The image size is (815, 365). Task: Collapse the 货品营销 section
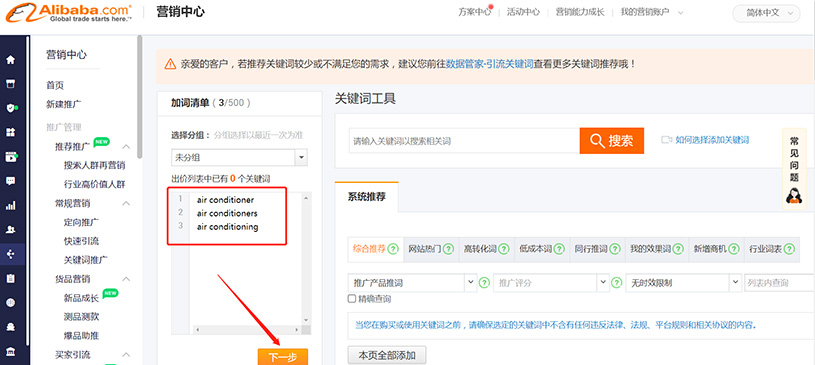point(126,279)
